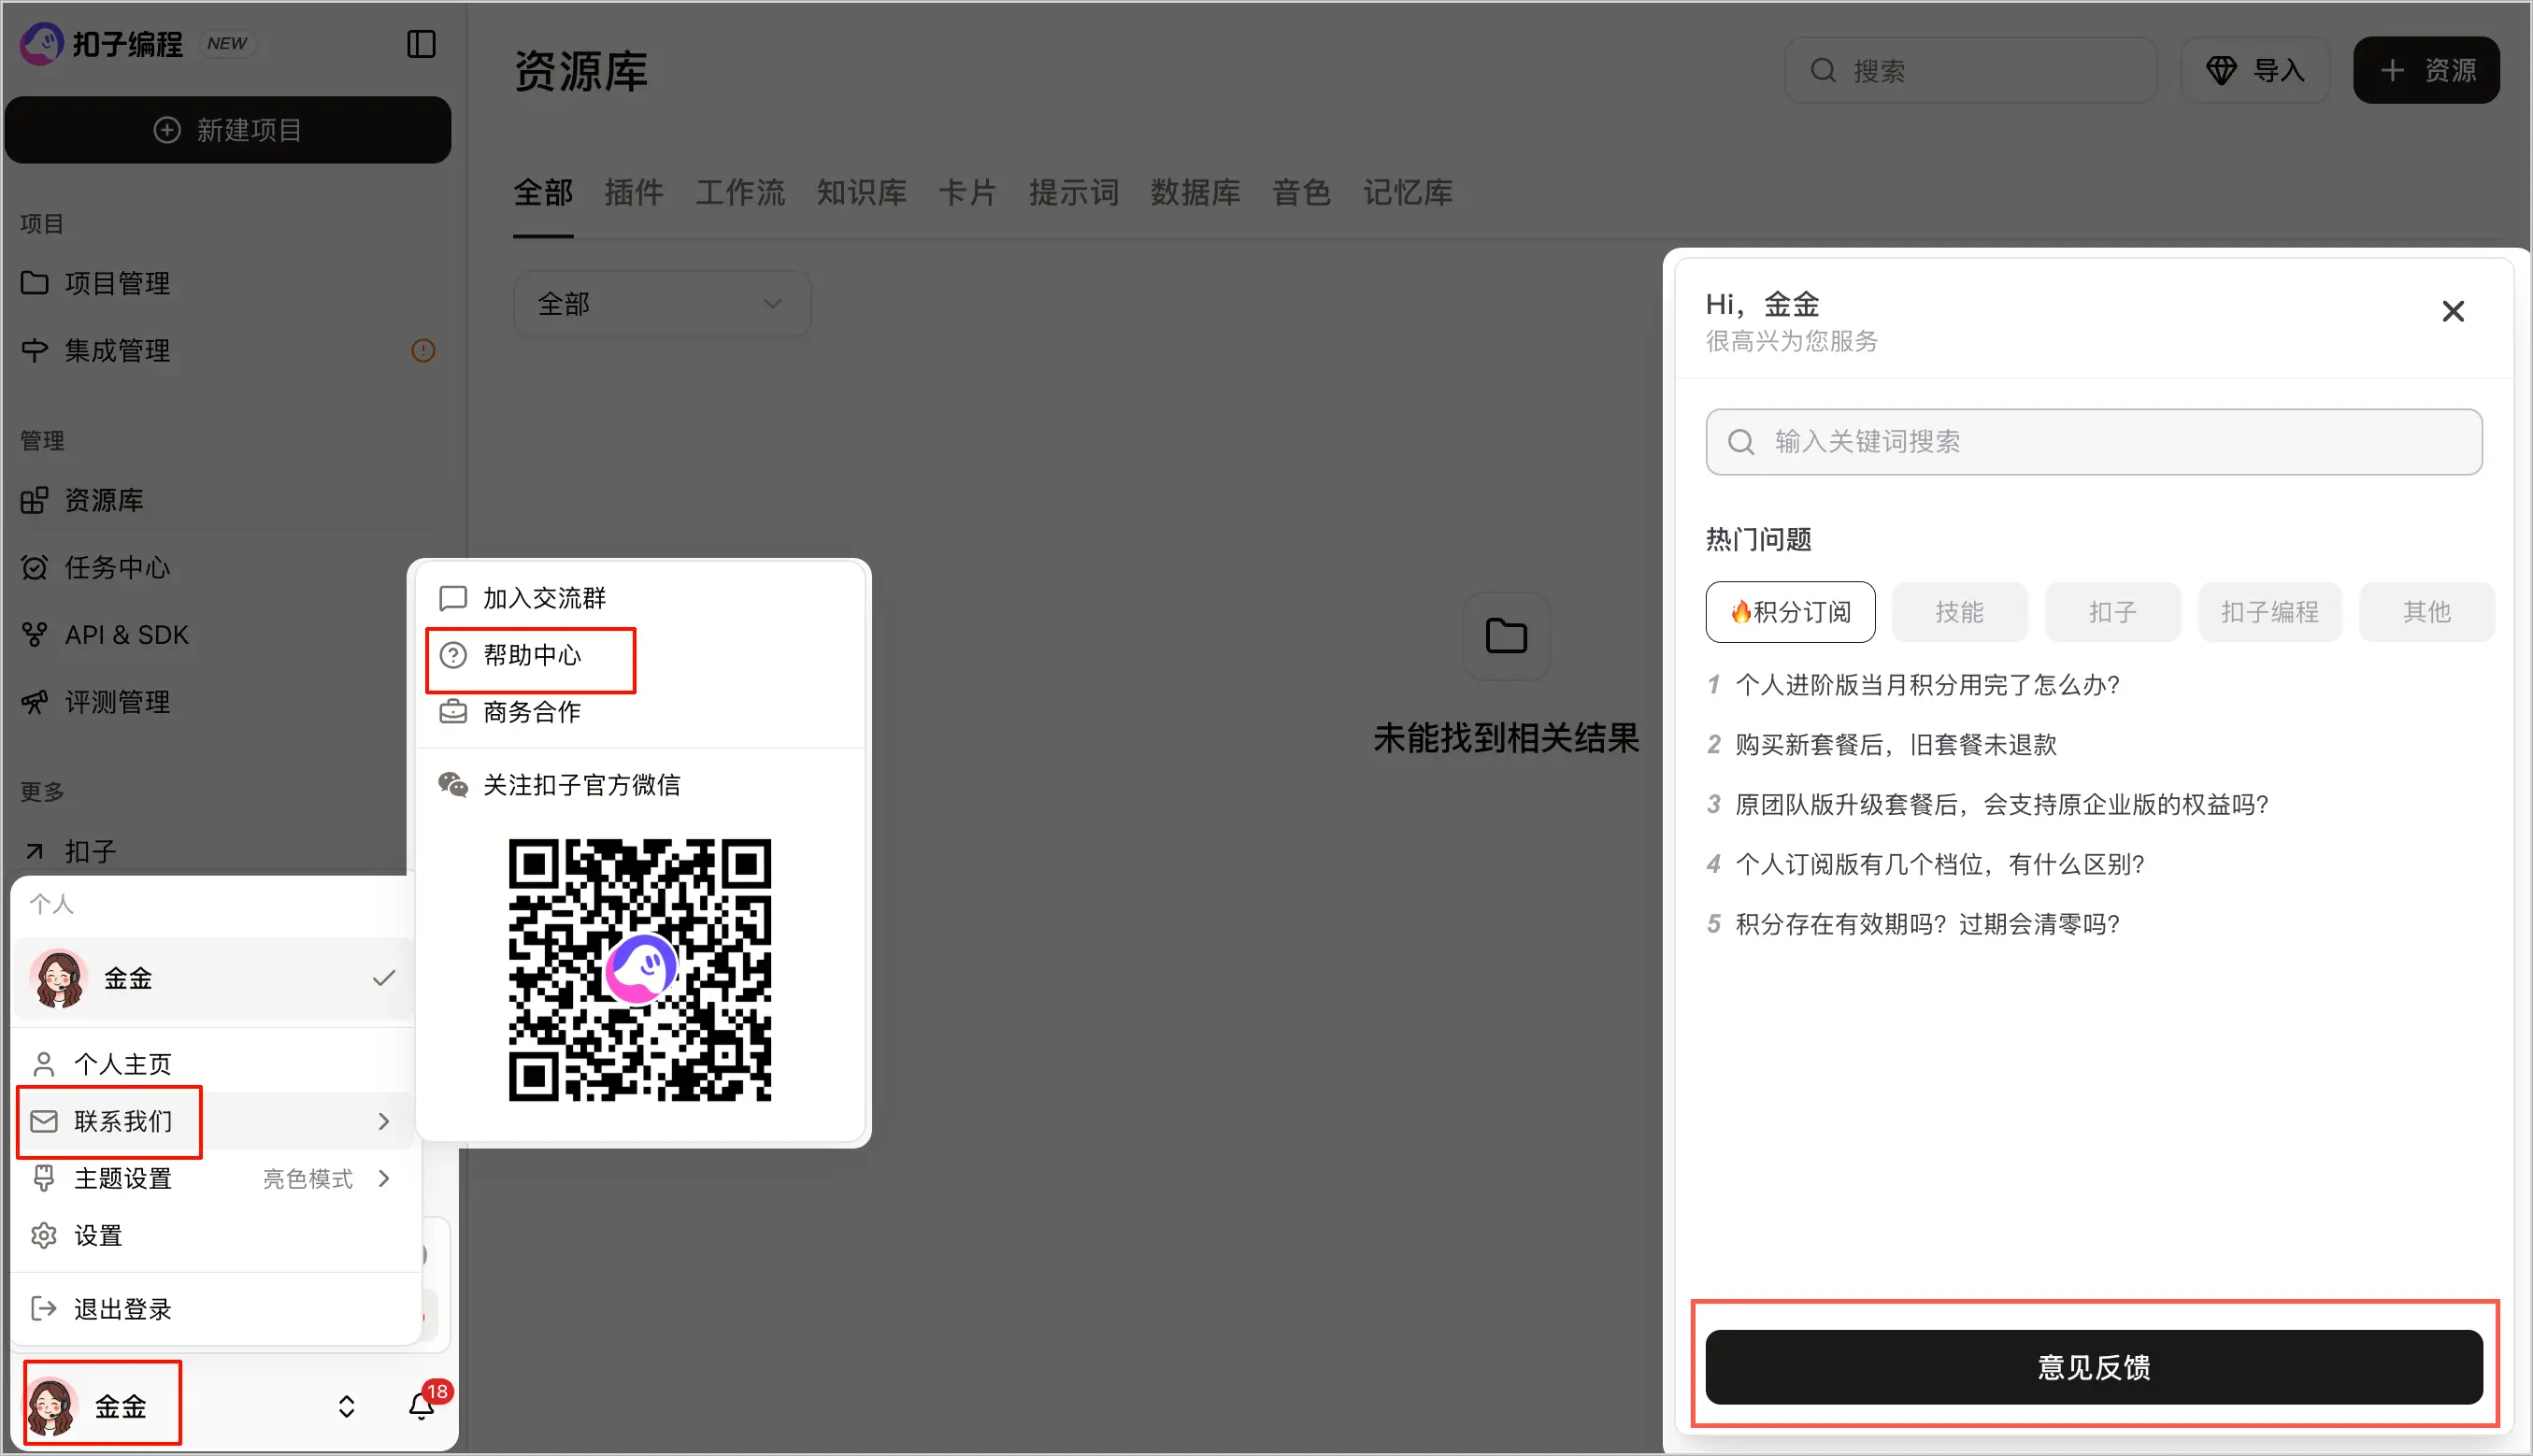Click the gear icon beside 设置
The height and width of the screenshot is (1456, 2533).
(43, 1236)
